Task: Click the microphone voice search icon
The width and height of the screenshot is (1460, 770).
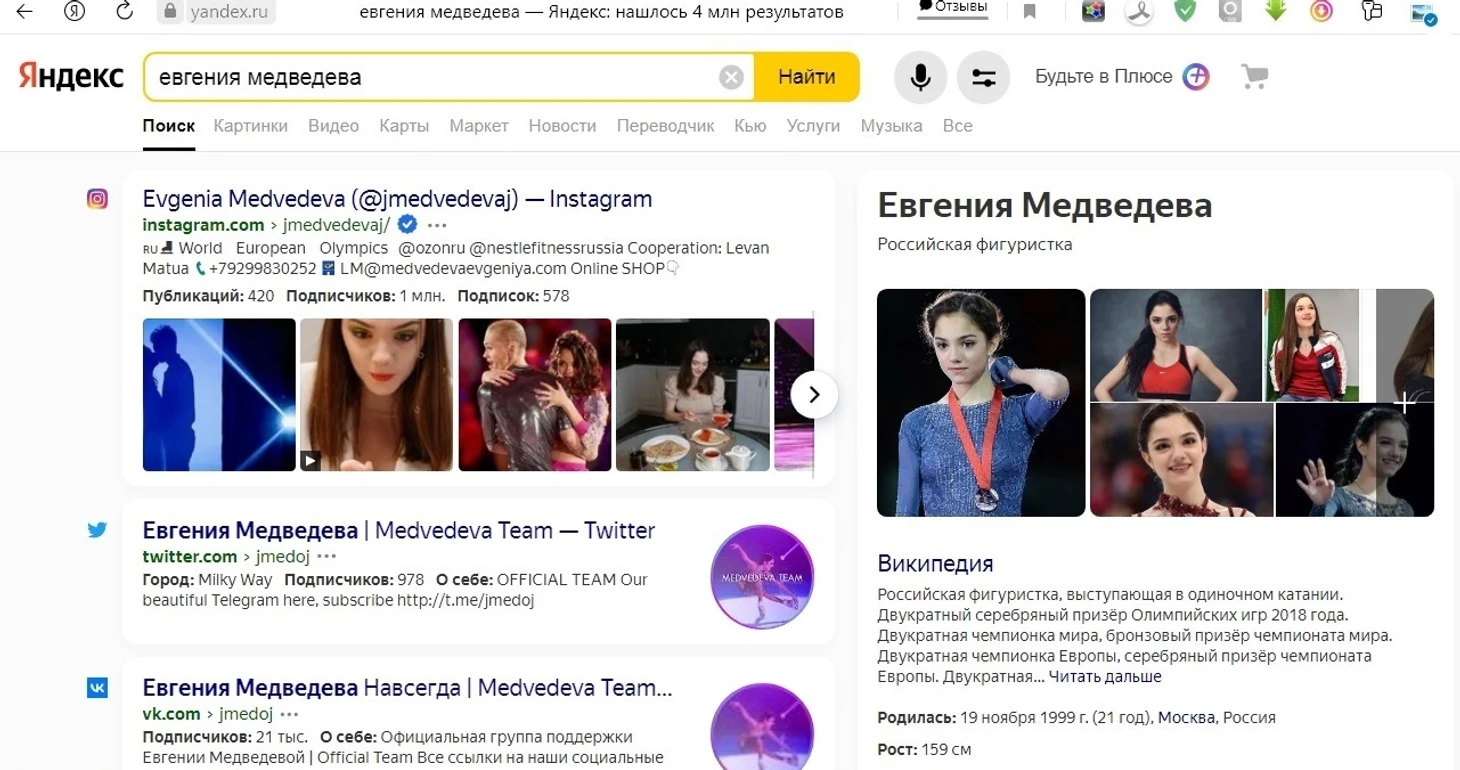Action: pos(920,77)
